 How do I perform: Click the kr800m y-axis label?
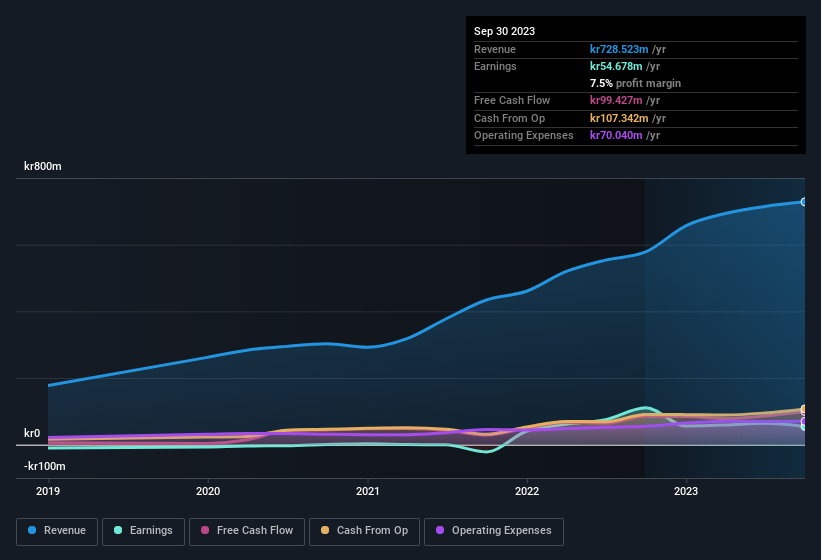coord(42,166)
